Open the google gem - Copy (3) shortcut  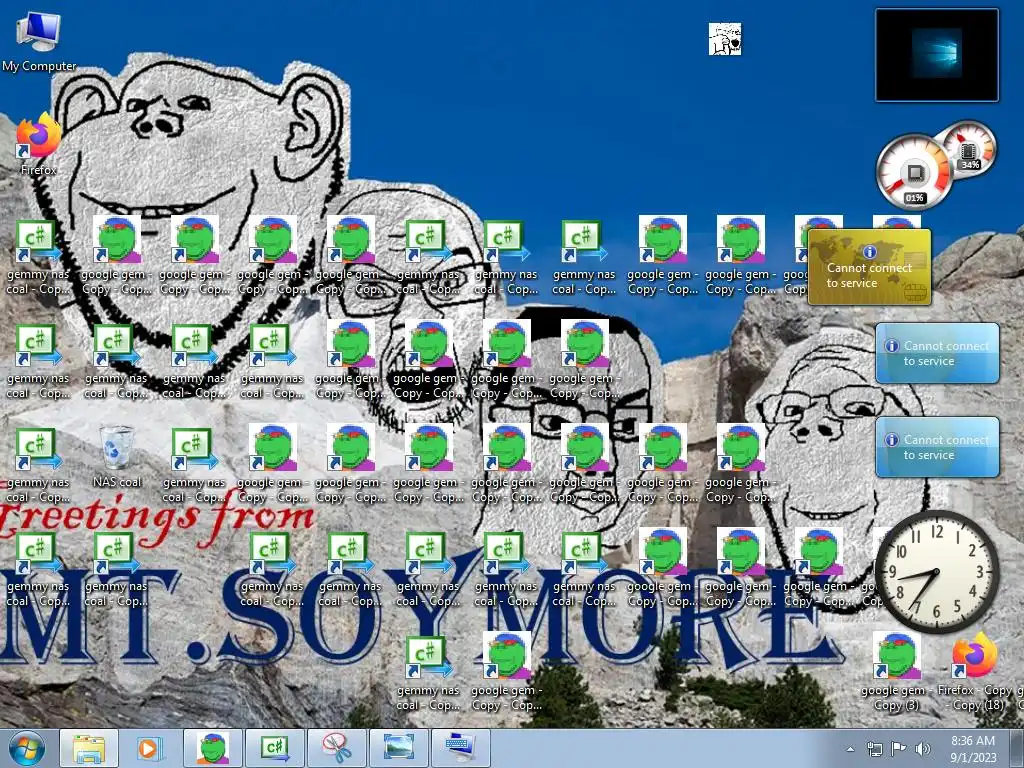pyautogui.click(x=896, y=672)
